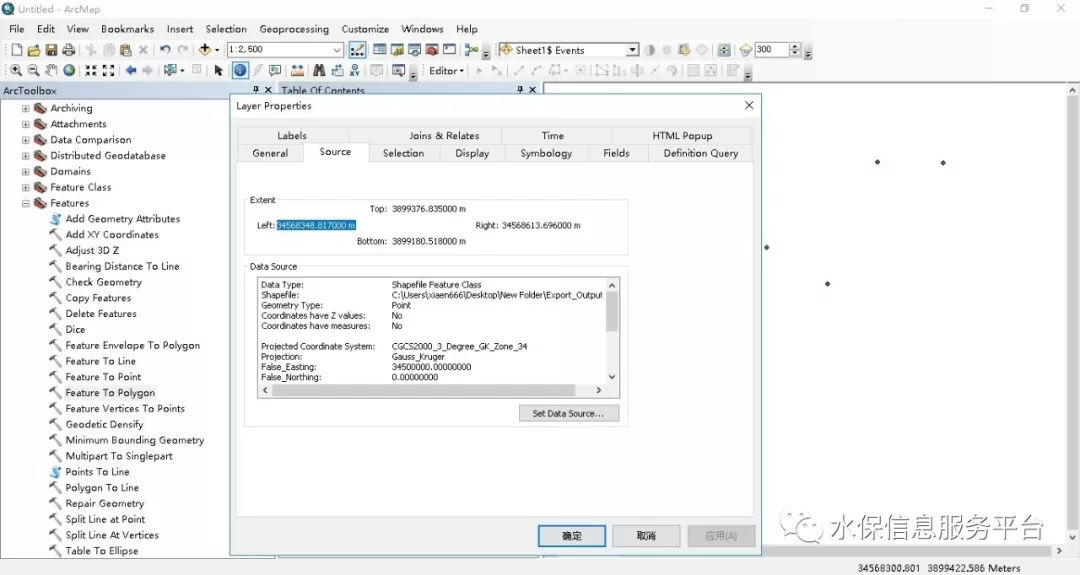The image size is (1080, 575).
Task: Open the Editor dropdown menu
Action: (x=446, y=70)
